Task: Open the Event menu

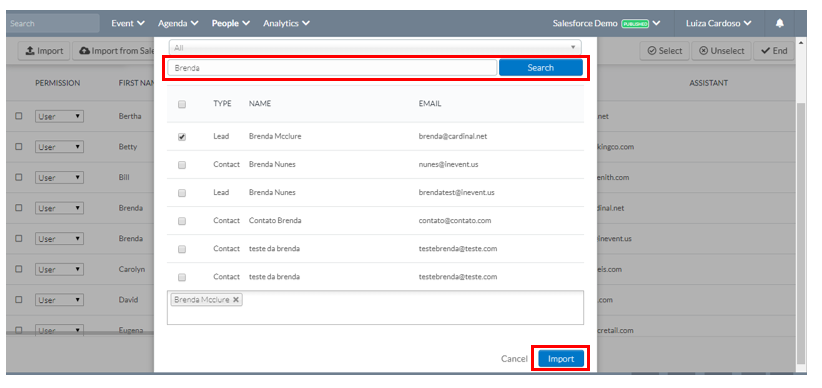Action: [x=128, y=23]
